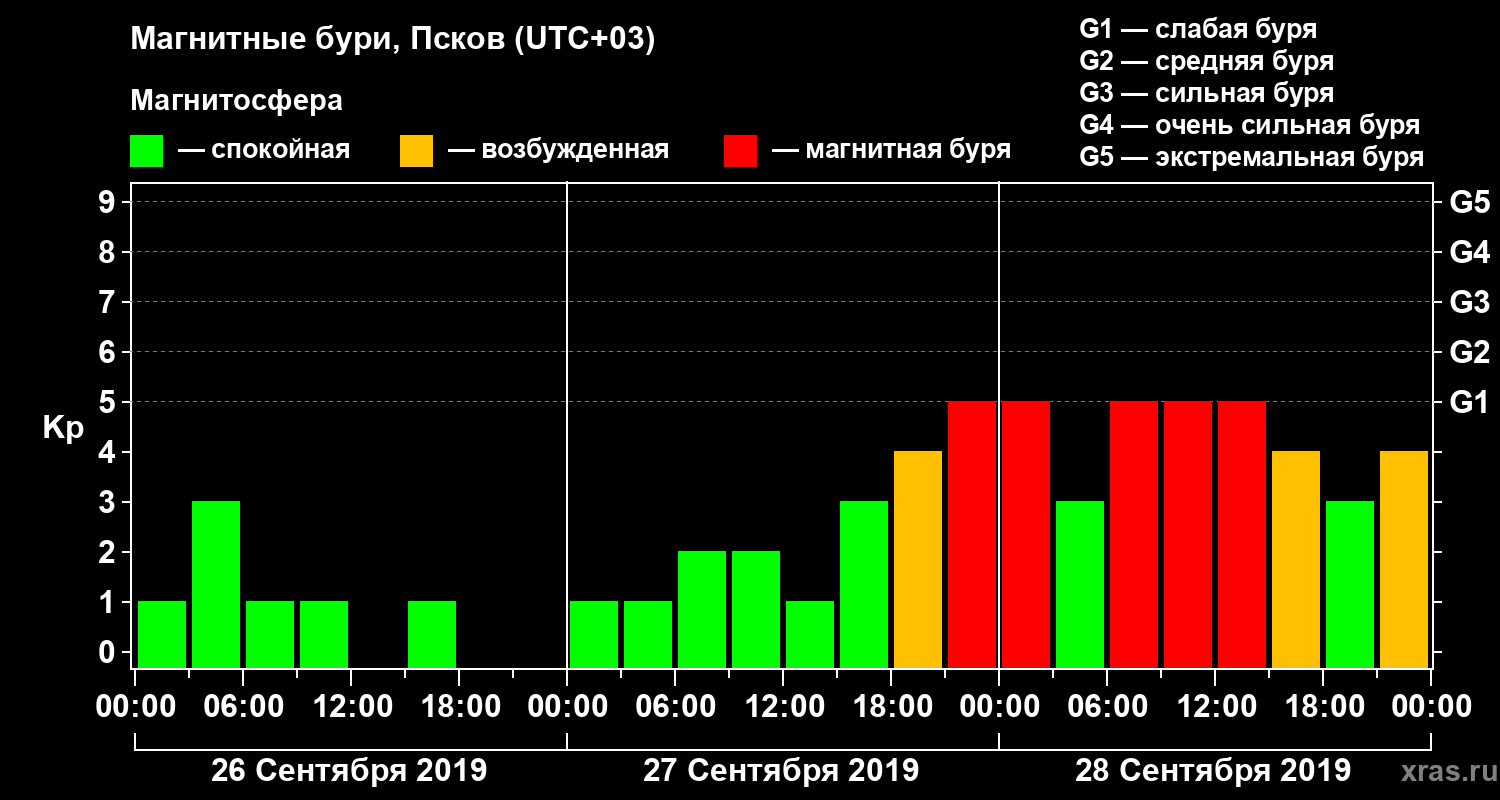Click the Kp axis value 9

coord(109,203)
